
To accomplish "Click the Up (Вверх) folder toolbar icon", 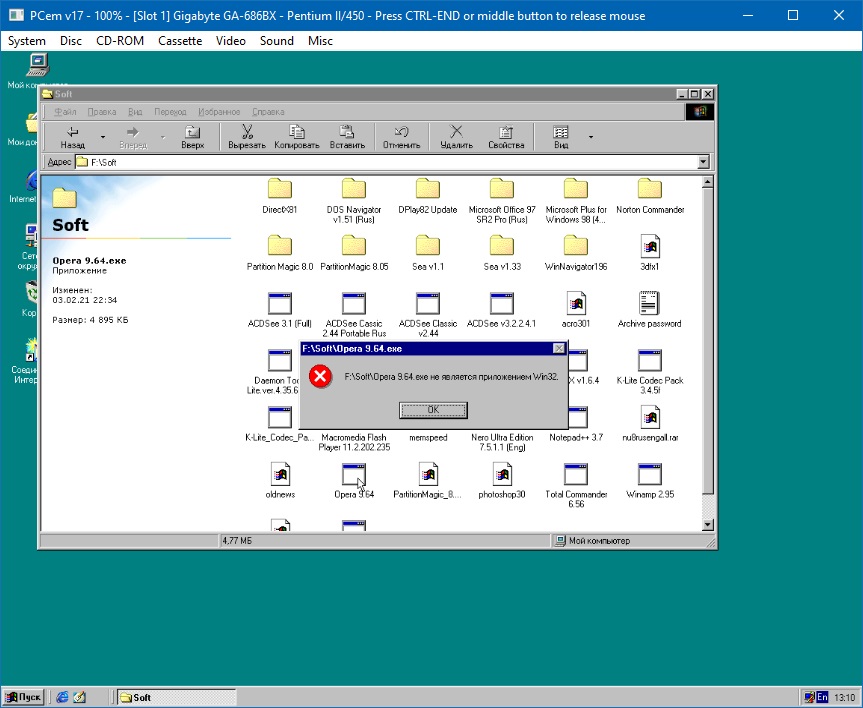I will [193, 132].
